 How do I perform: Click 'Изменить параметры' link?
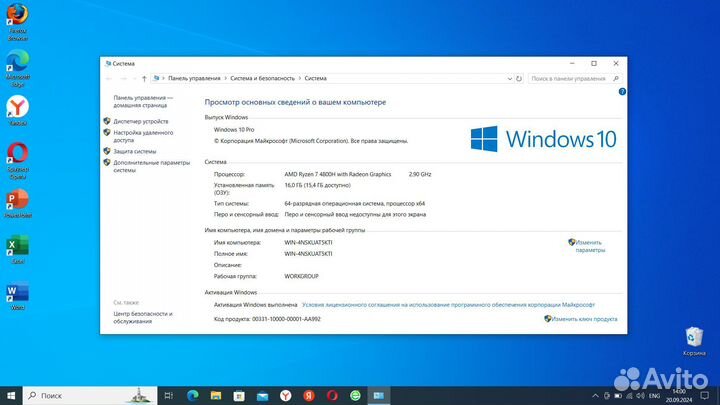coord(590,246)
